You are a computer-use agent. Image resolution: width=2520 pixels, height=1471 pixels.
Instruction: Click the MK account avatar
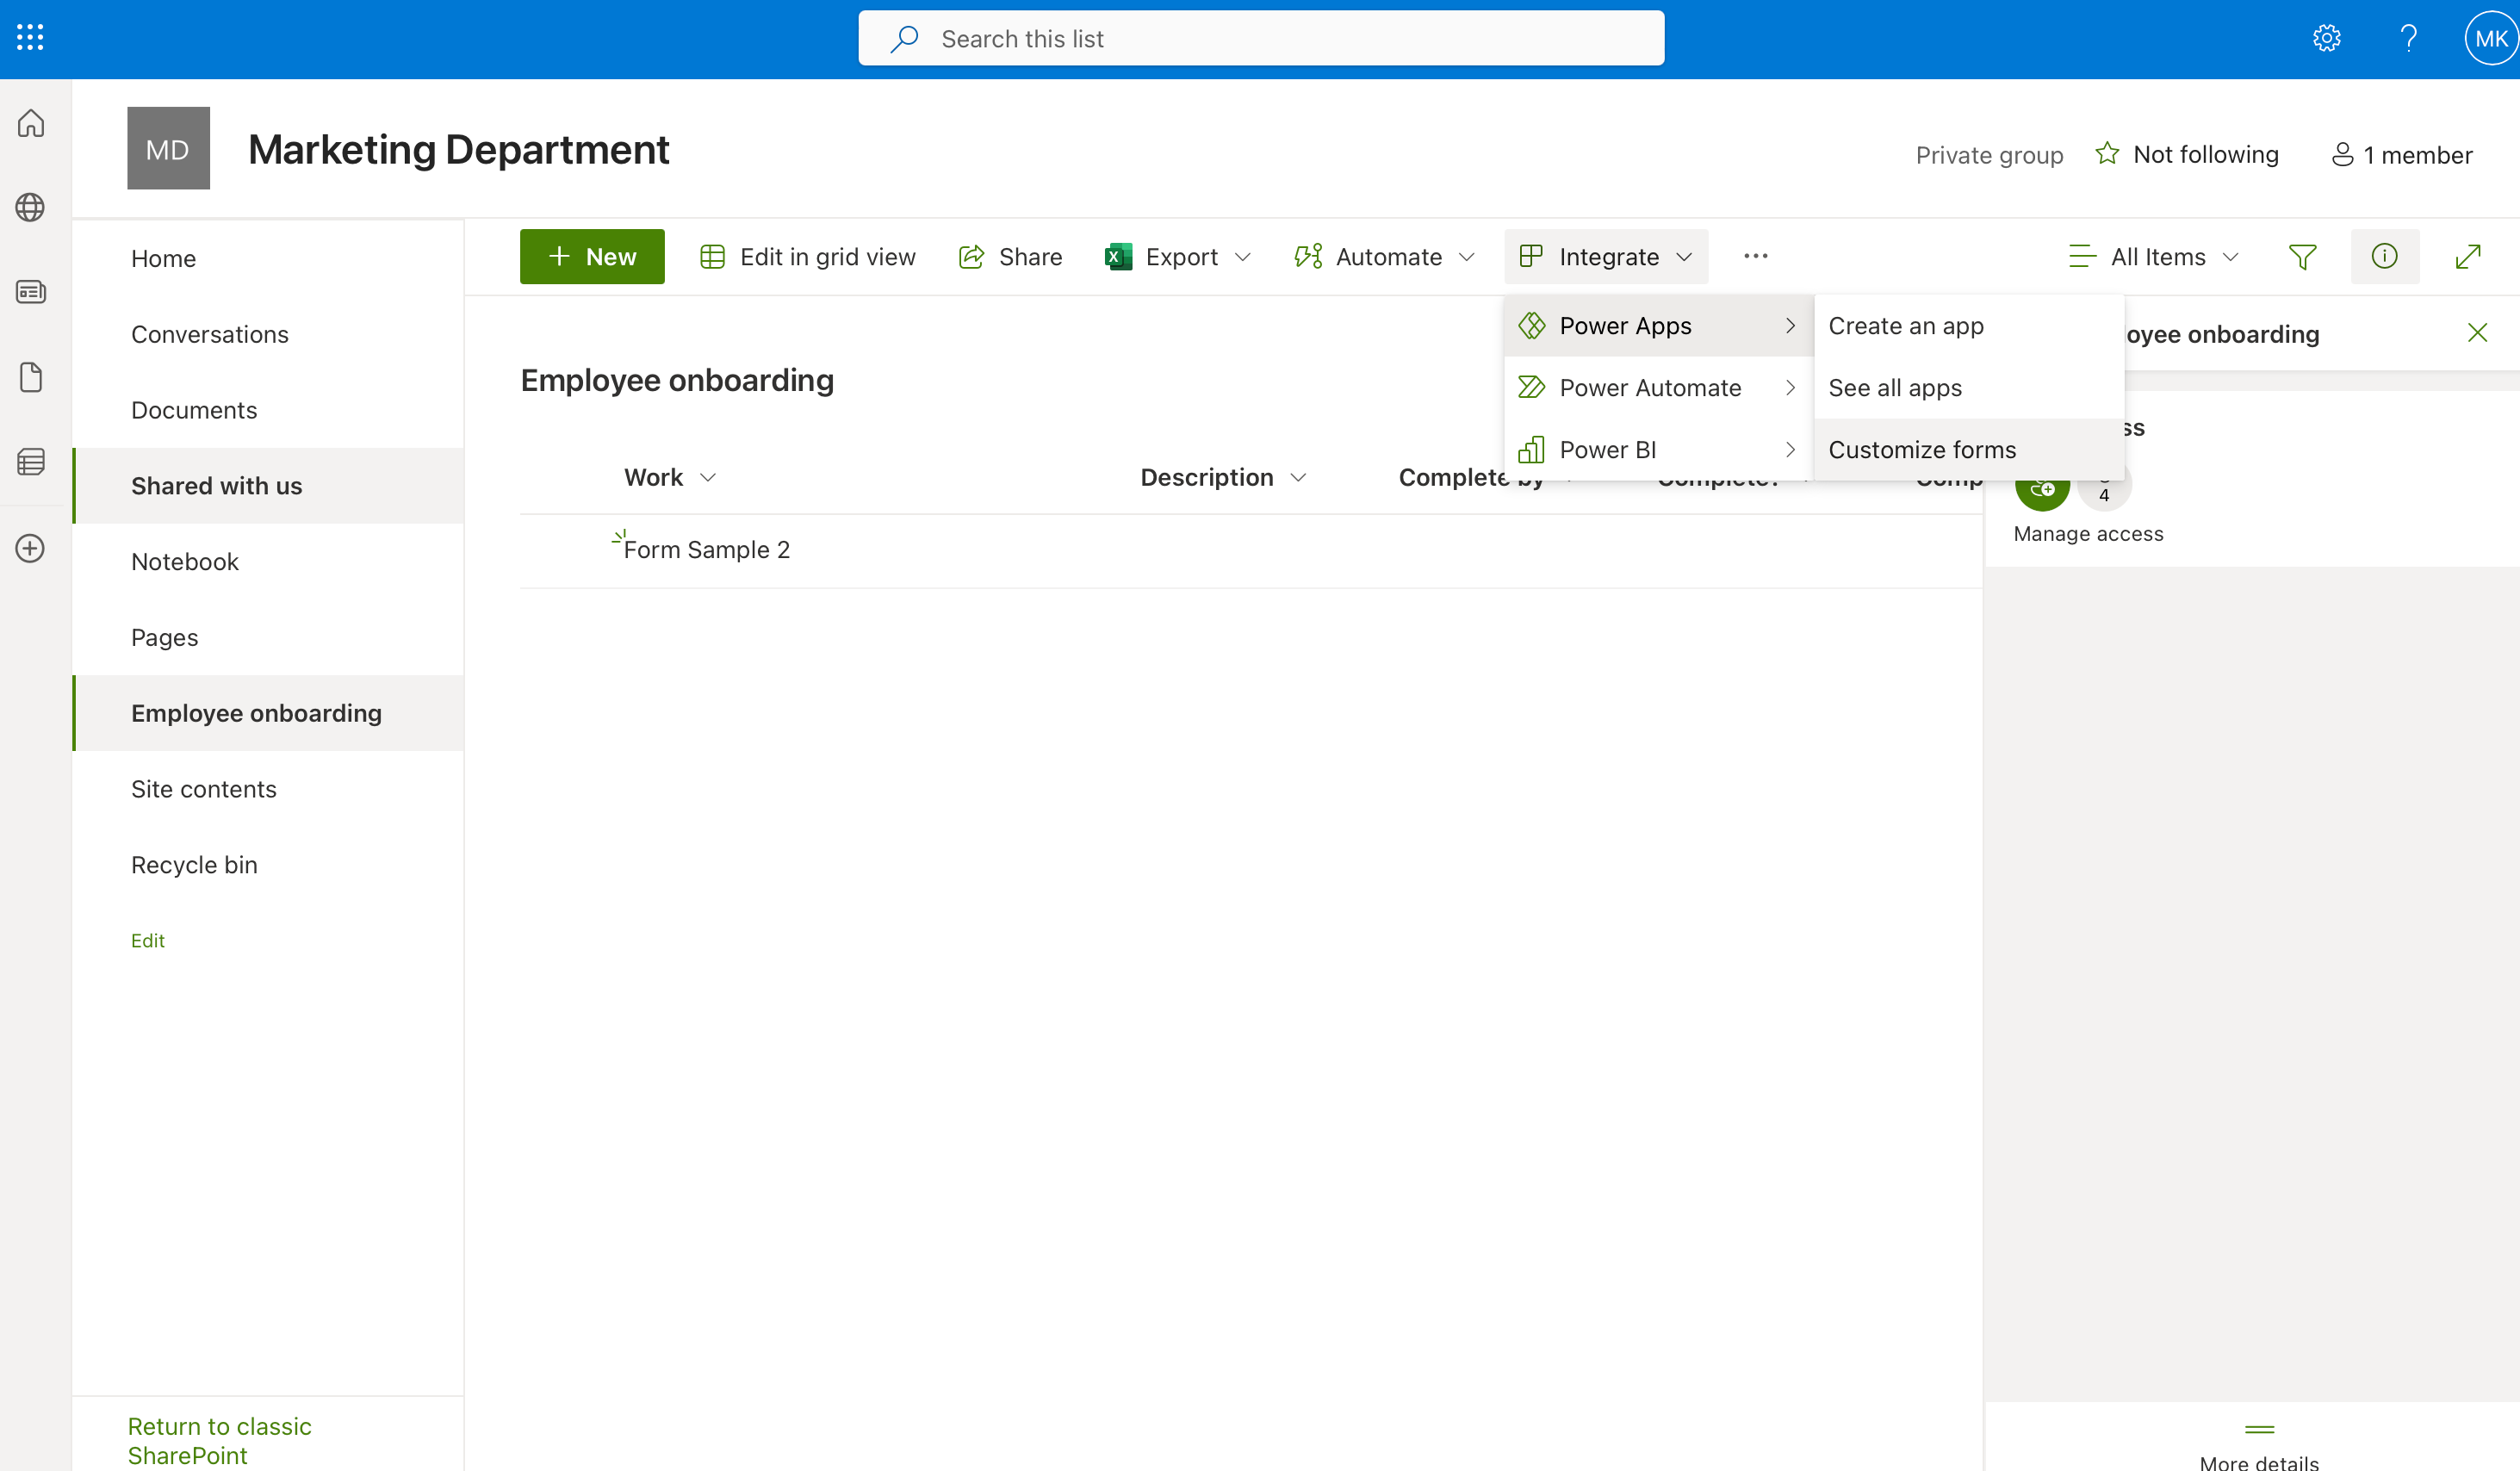point(2490,37)
